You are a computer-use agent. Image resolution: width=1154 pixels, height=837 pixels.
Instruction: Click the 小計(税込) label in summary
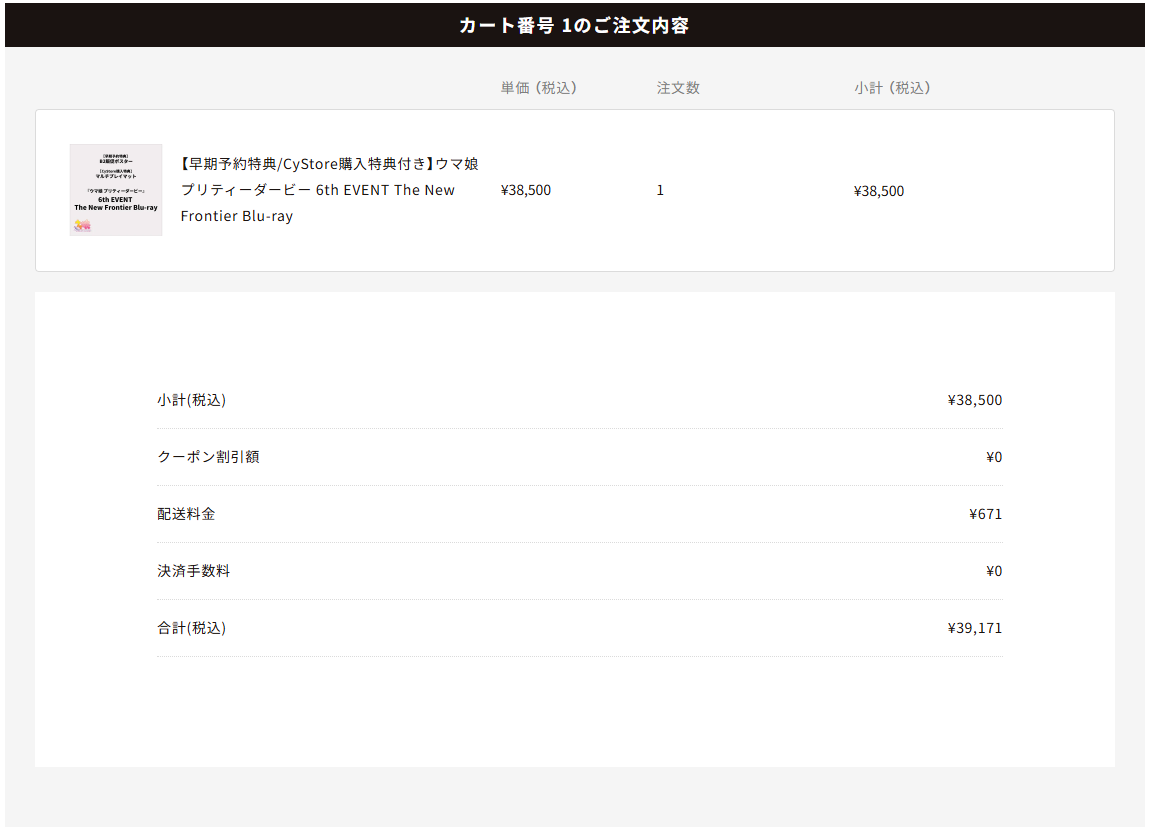[192, 400]
